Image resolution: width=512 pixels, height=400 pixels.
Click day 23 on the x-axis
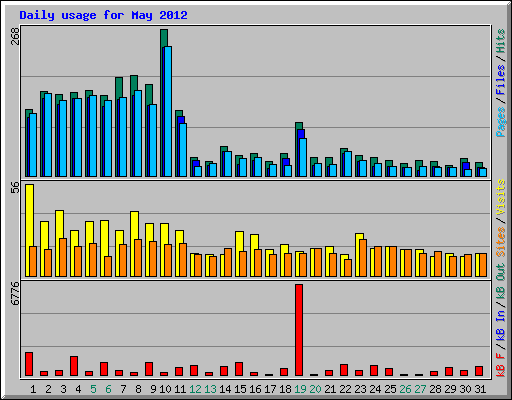(360, 389)
